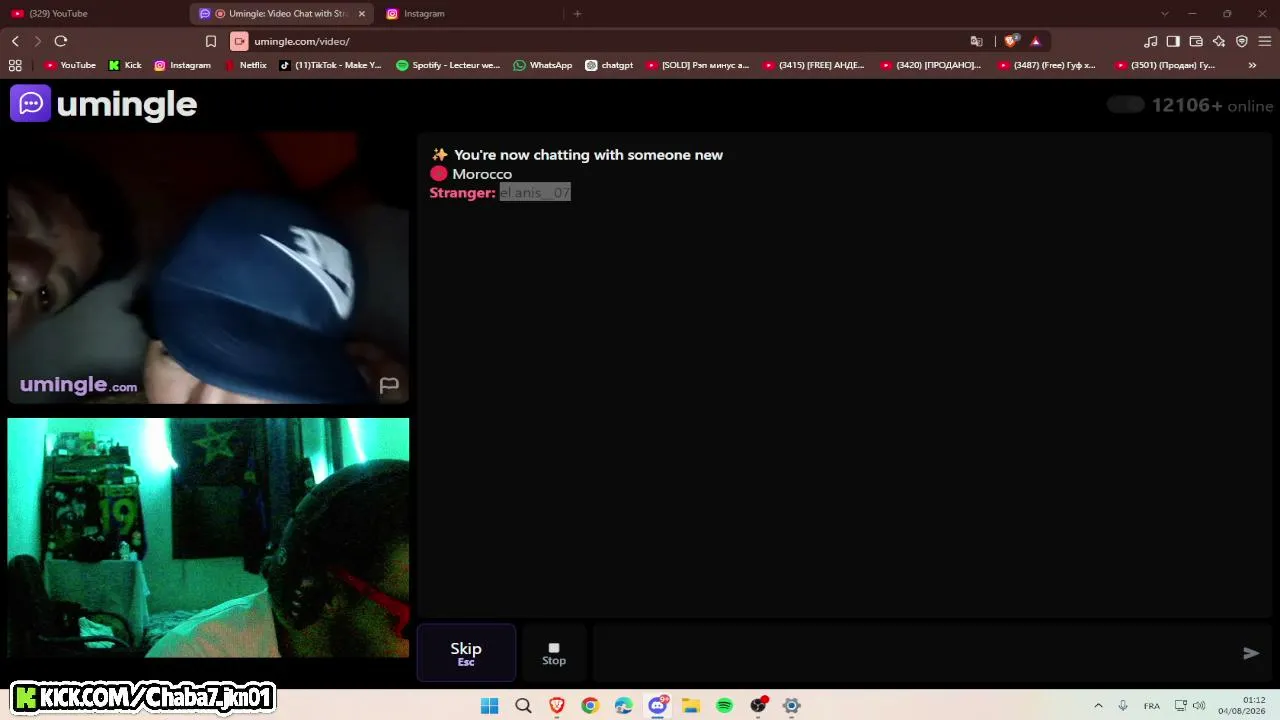Expand the hidden bookmarks chevron
This screenshot has width=1280, height=720.
[x=1252, y=65]
